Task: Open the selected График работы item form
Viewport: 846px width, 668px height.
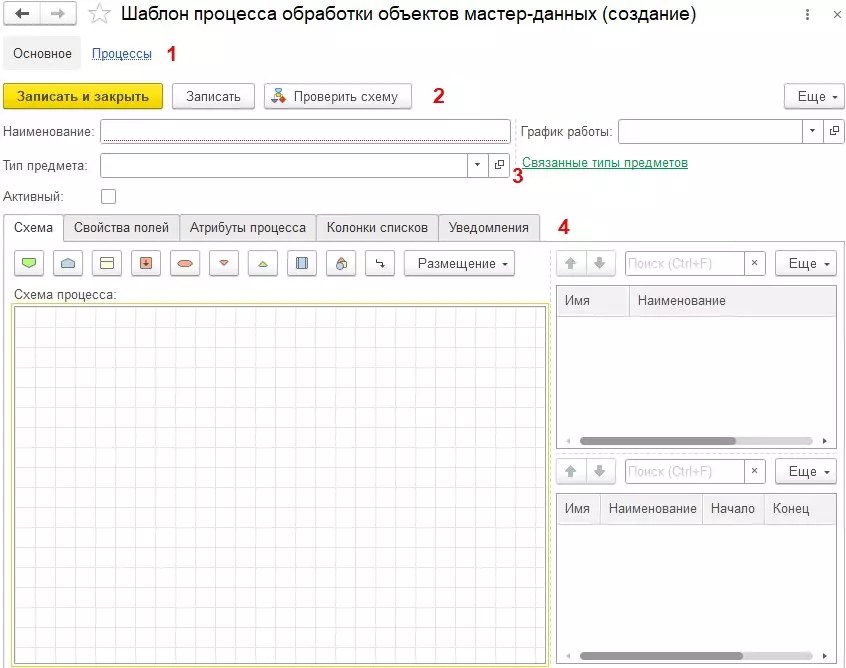Action: coord(834,131)
